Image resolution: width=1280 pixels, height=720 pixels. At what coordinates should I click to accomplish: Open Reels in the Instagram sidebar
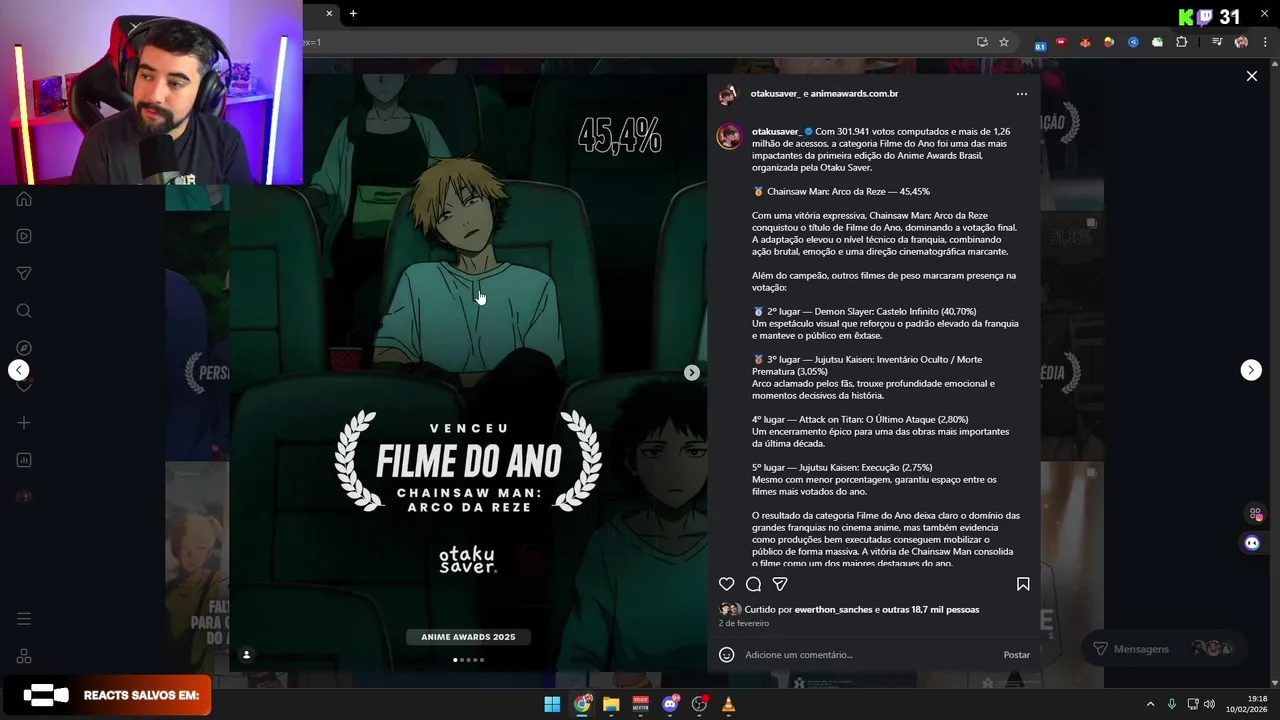coord(24,236)
